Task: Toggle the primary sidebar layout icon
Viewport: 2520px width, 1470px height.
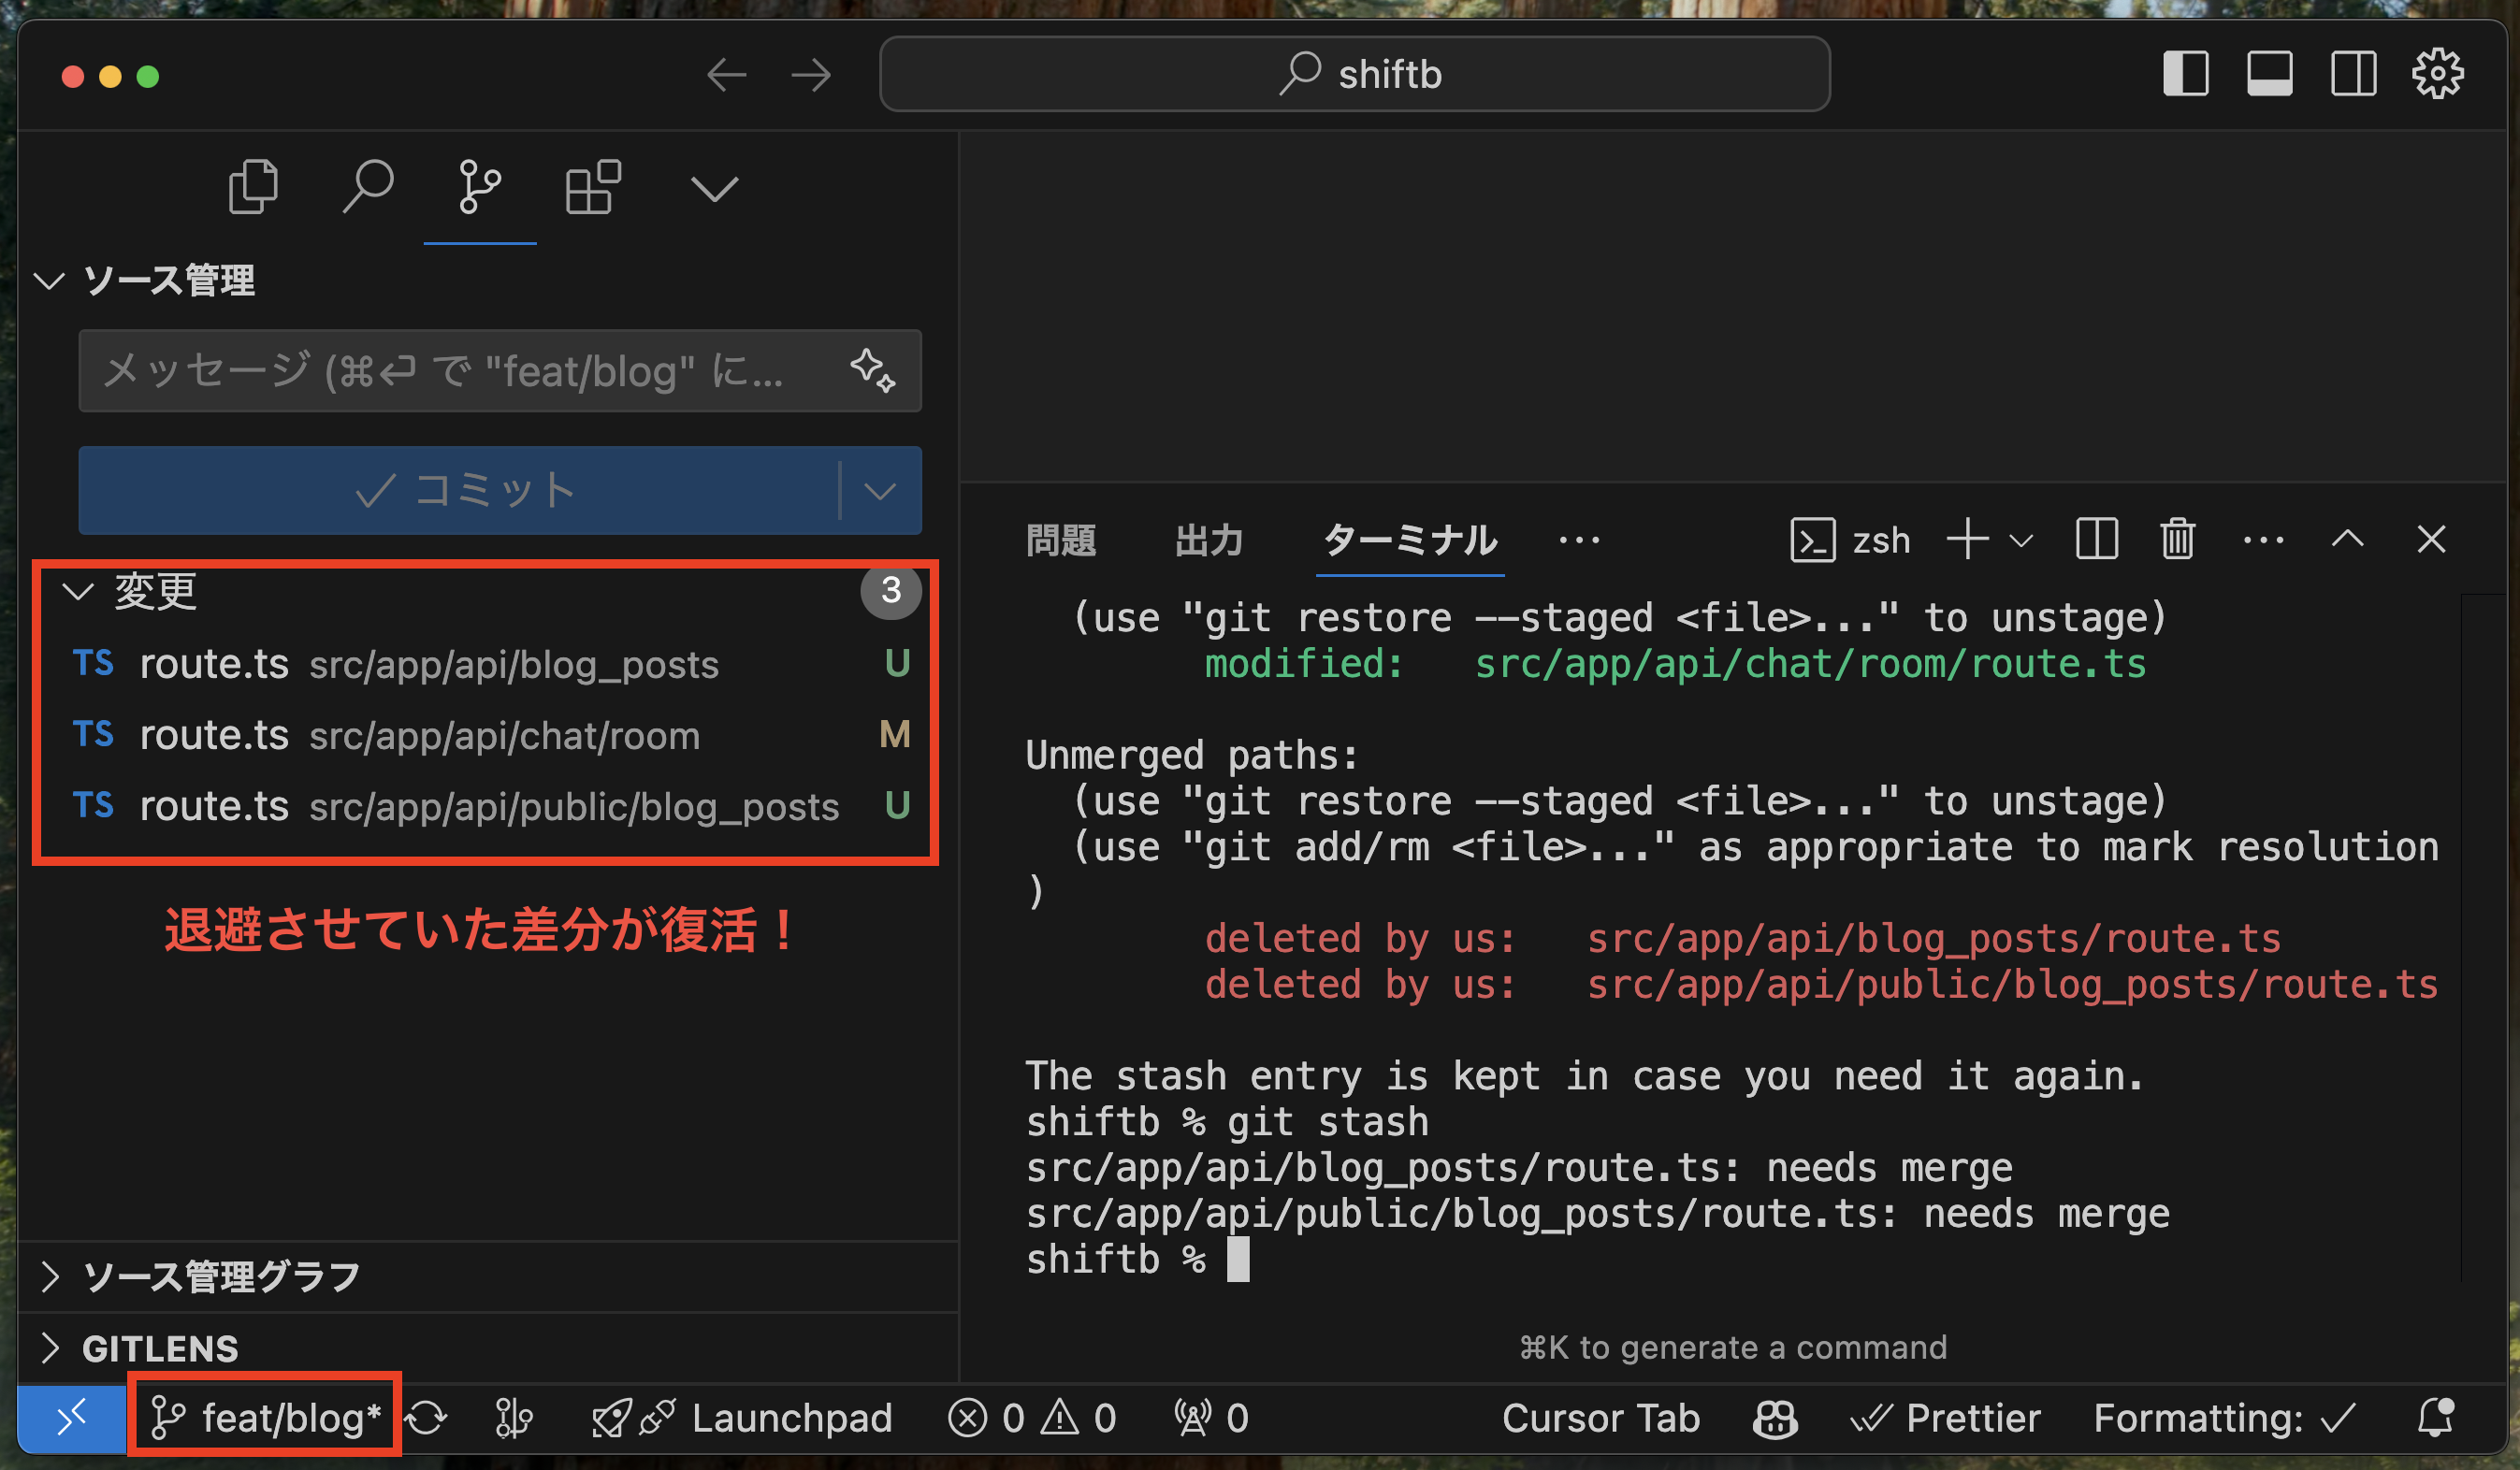Action: point(2185,74)
